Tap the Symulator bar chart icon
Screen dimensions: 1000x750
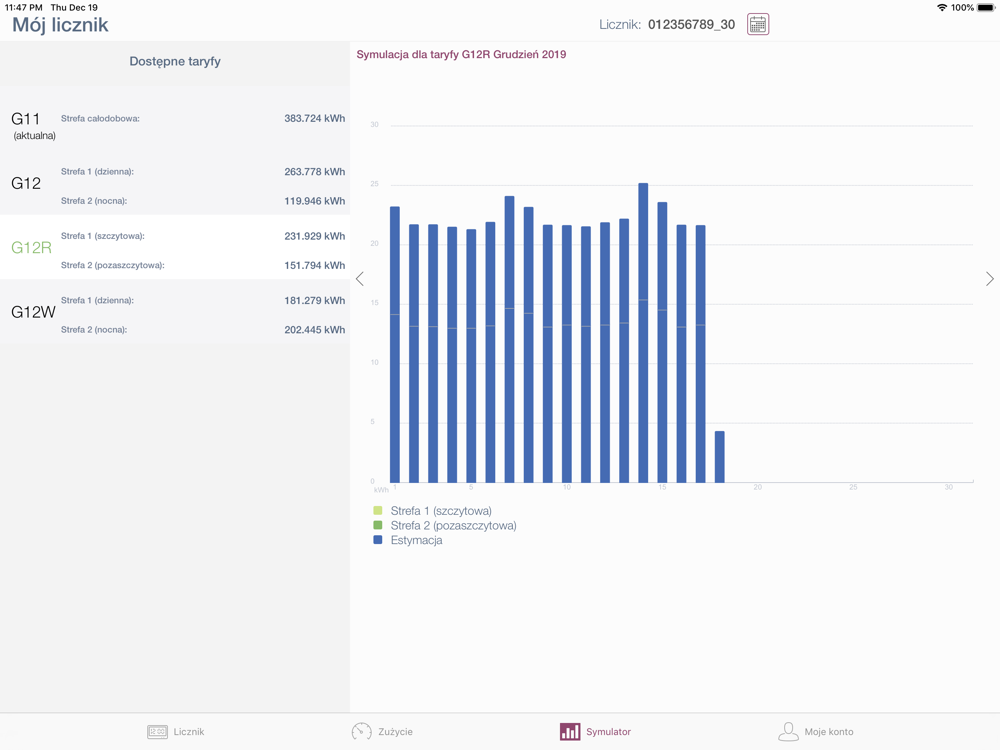pyautogui.click(x=570, y=732)
